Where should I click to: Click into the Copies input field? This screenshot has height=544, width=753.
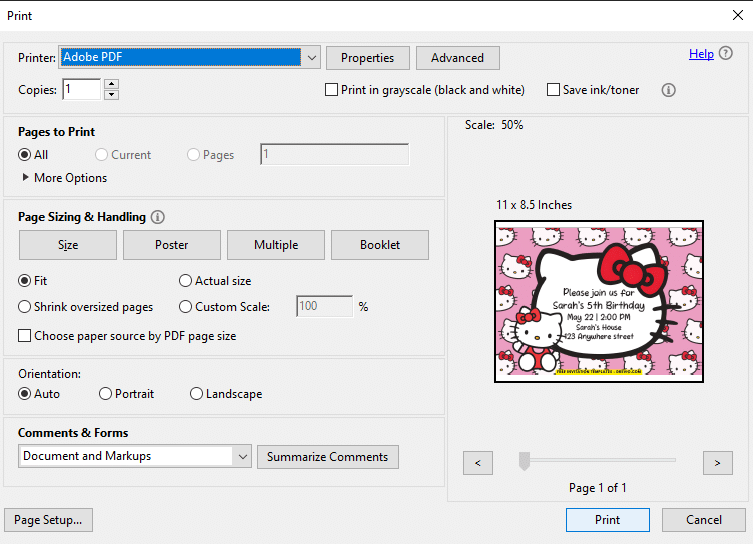tap(82, 89)
